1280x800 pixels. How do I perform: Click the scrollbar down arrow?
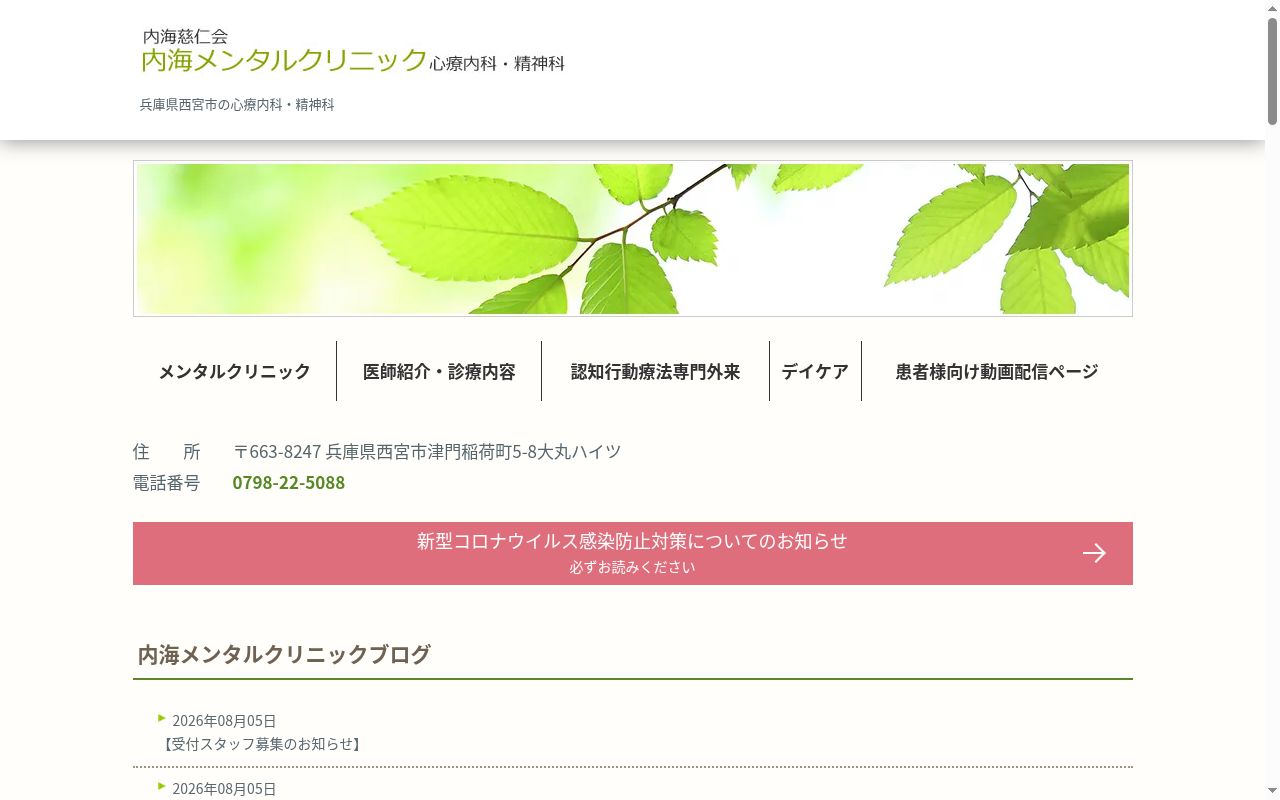pos(1272,792)
